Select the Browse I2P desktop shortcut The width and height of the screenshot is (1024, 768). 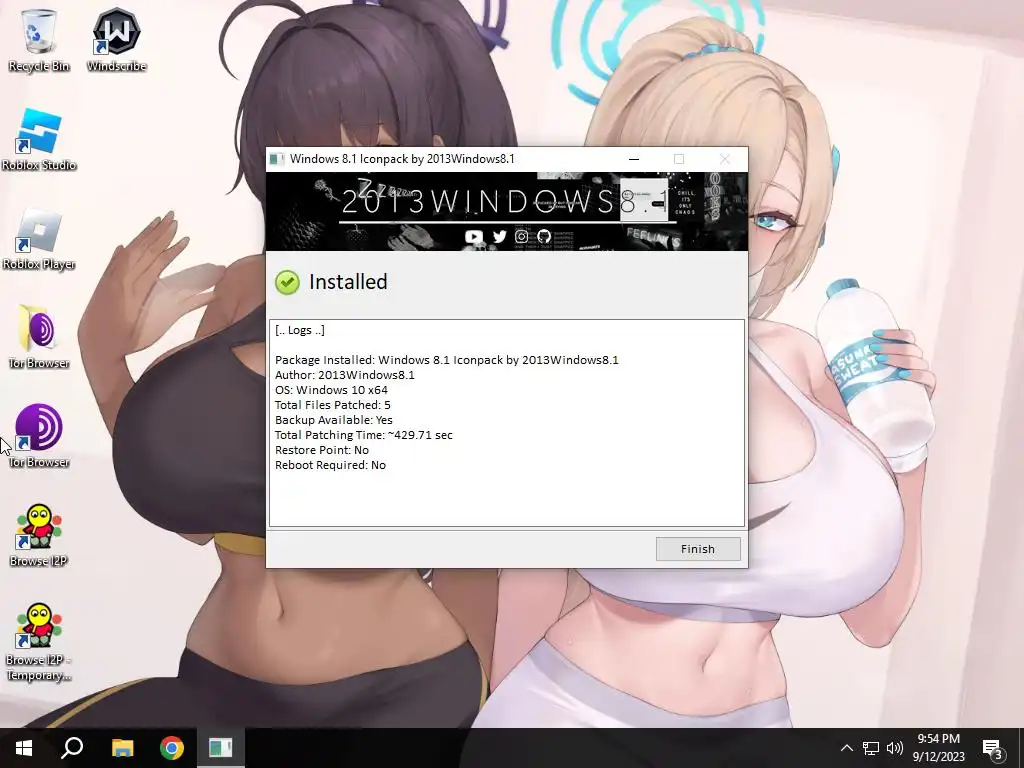tap(39, 536)
